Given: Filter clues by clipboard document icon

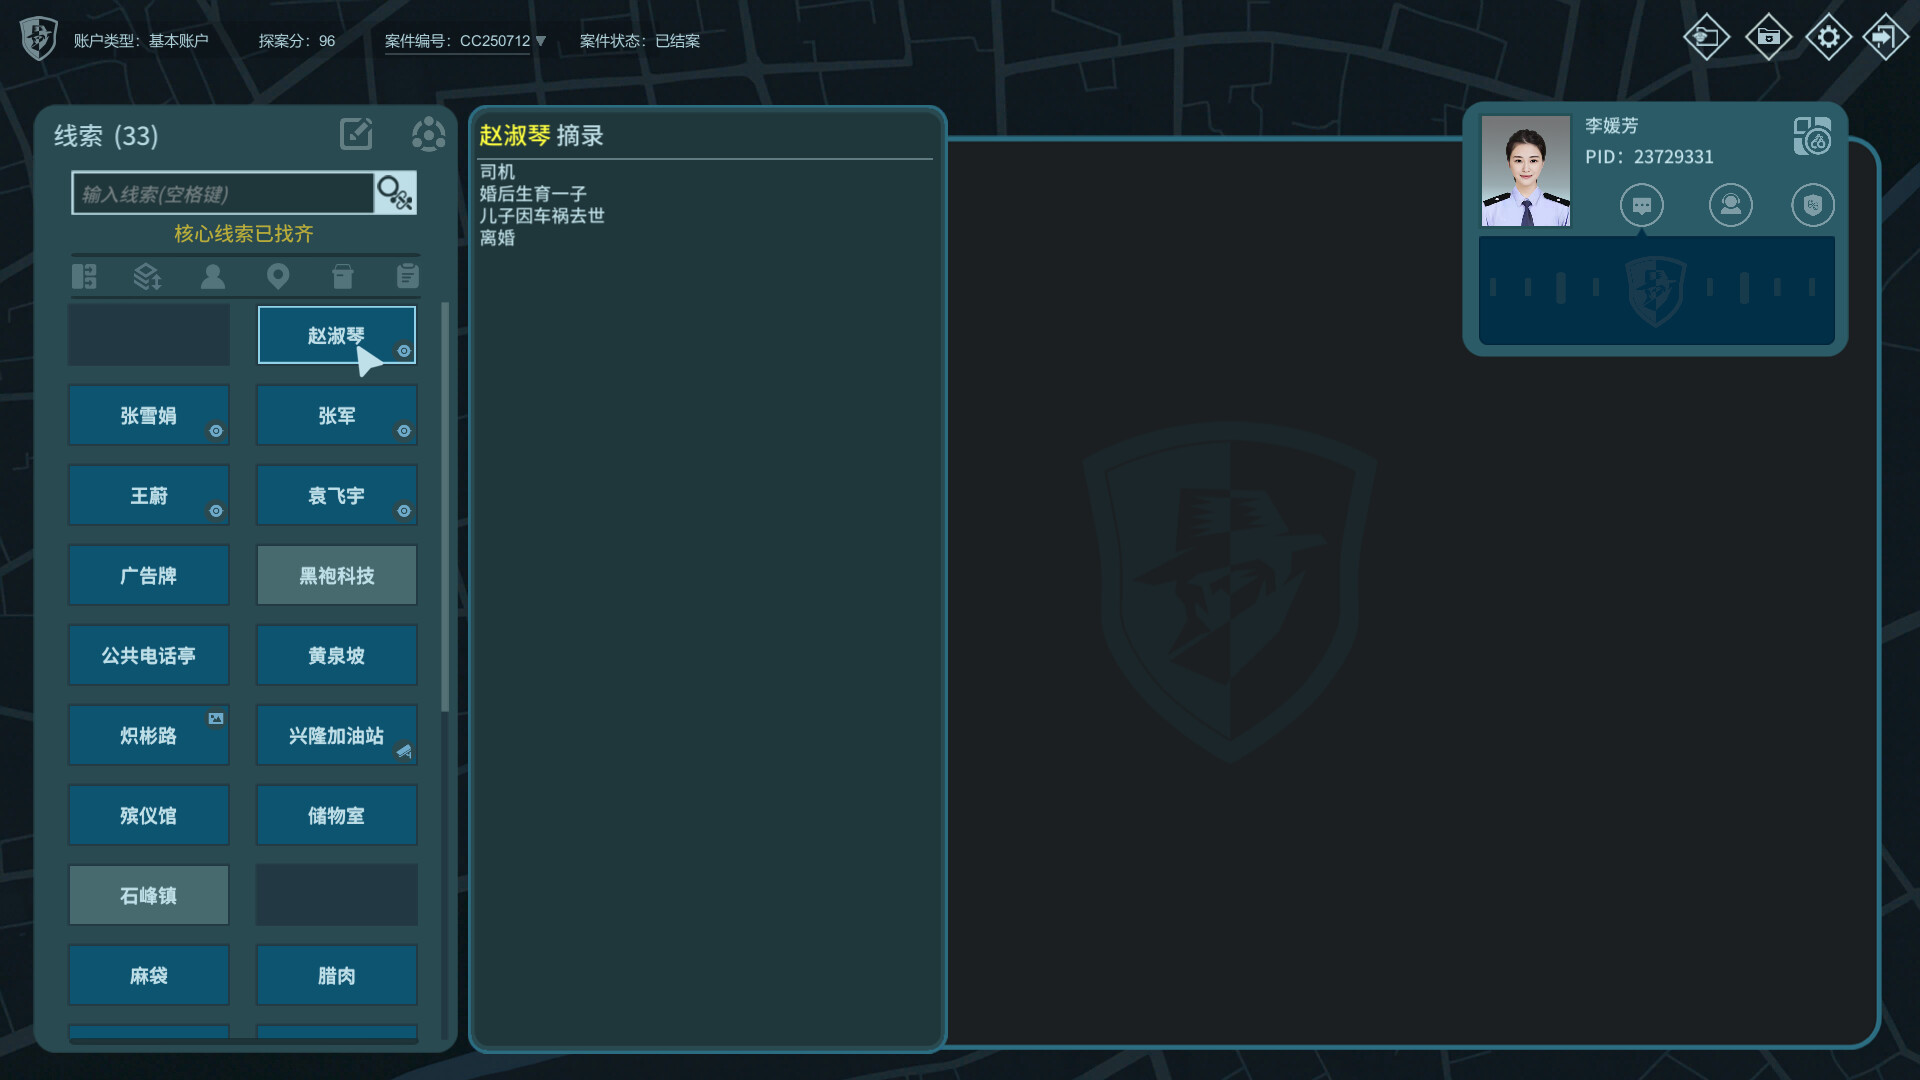Looking at the screenshot, I should pos(407,276).
